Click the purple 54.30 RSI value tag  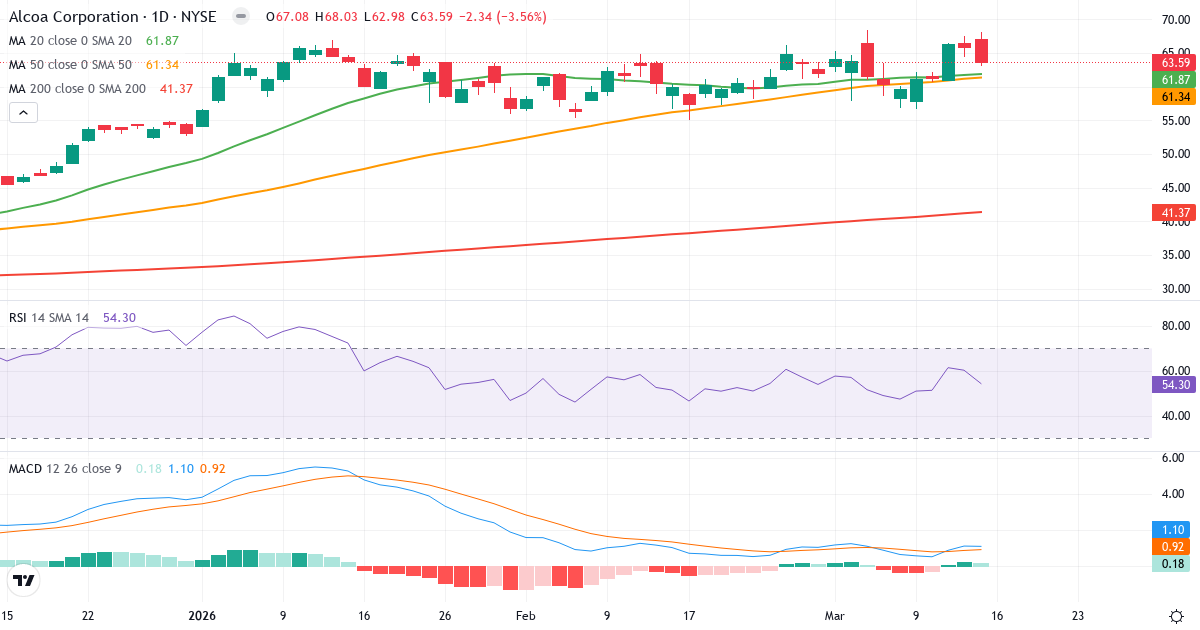point(1173,384)
